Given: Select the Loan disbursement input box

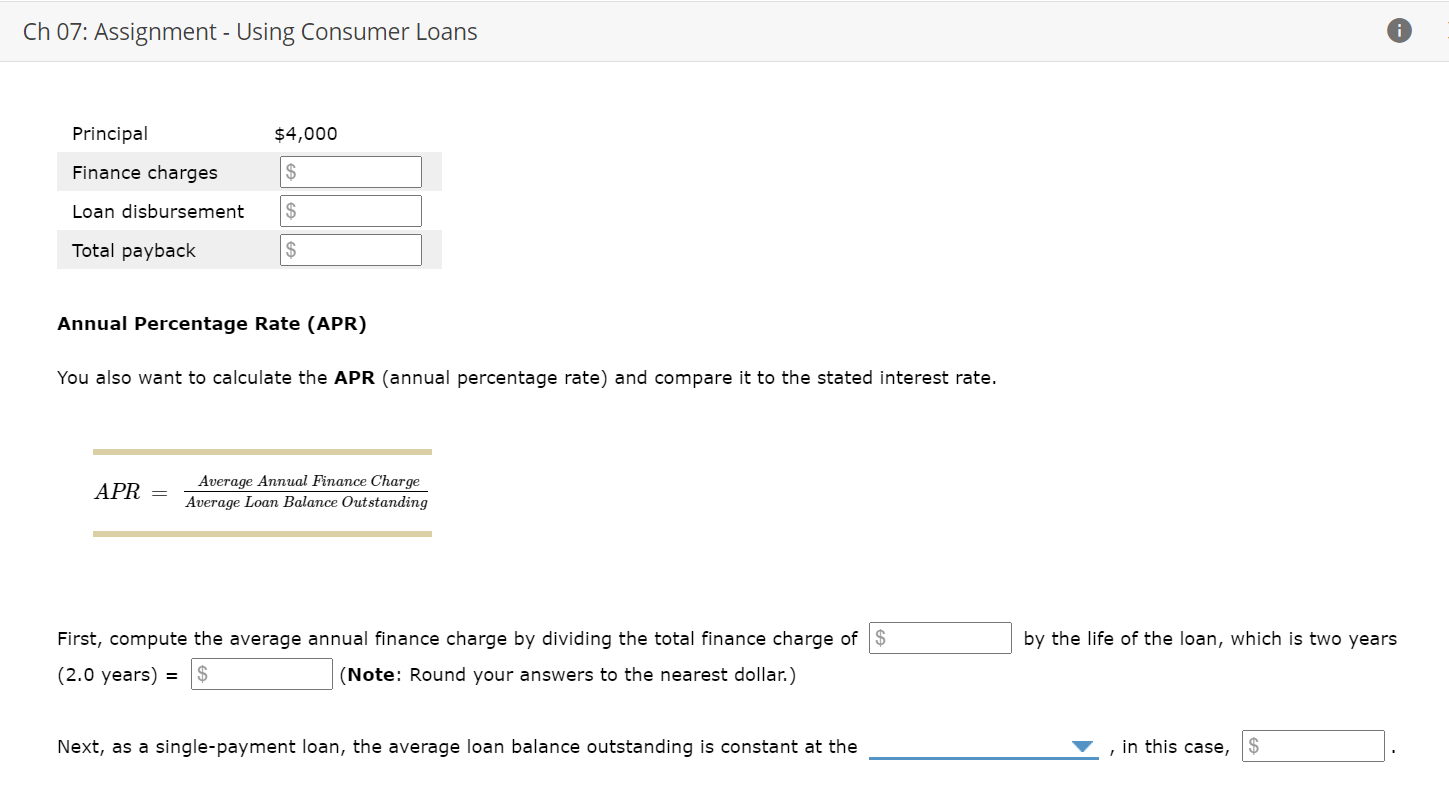Looking at the screenshot, I should tap(350, 210).
